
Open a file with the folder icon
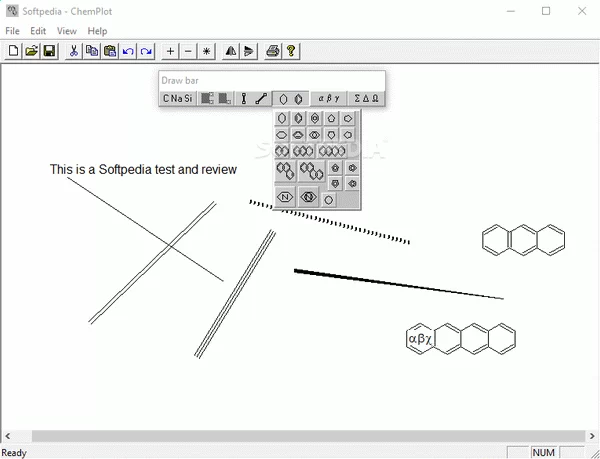[x=31, y=50]
